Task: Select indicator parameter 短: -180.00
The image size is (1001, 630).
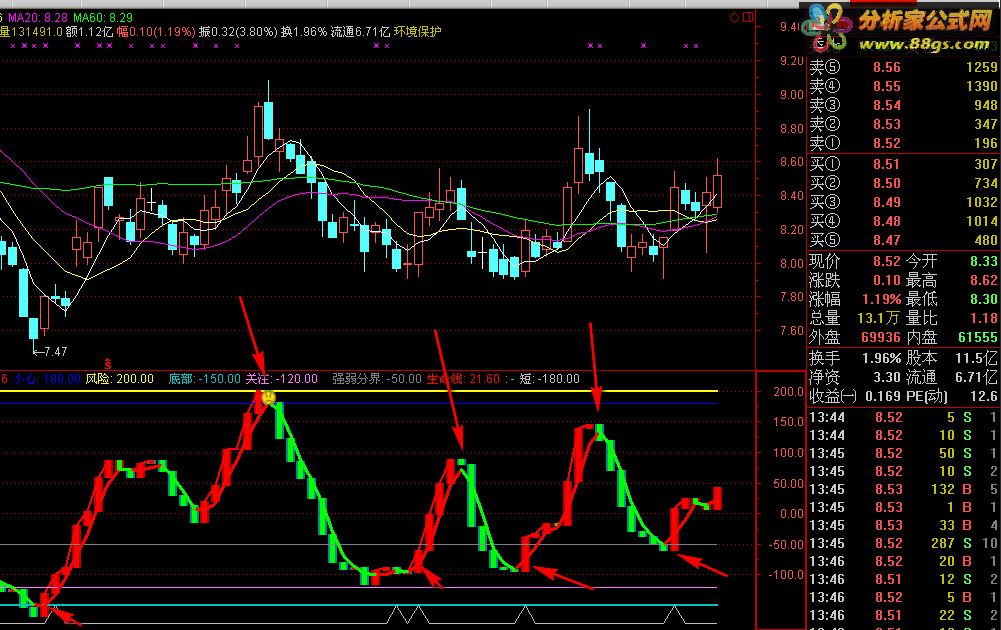Action: coord(550,379)
